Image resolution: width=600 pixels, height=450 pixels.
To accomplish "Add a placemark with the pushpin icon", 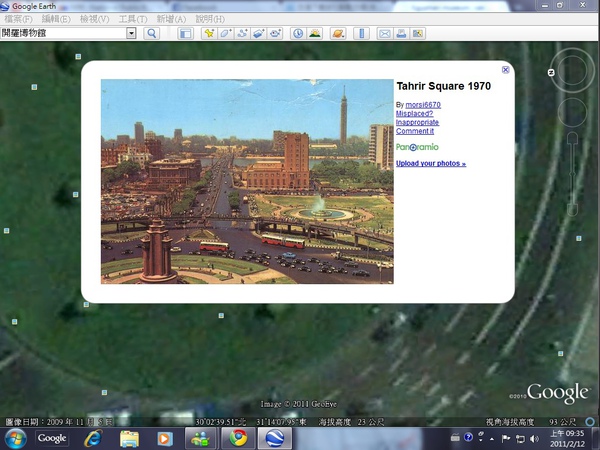I will pos(209,34).
